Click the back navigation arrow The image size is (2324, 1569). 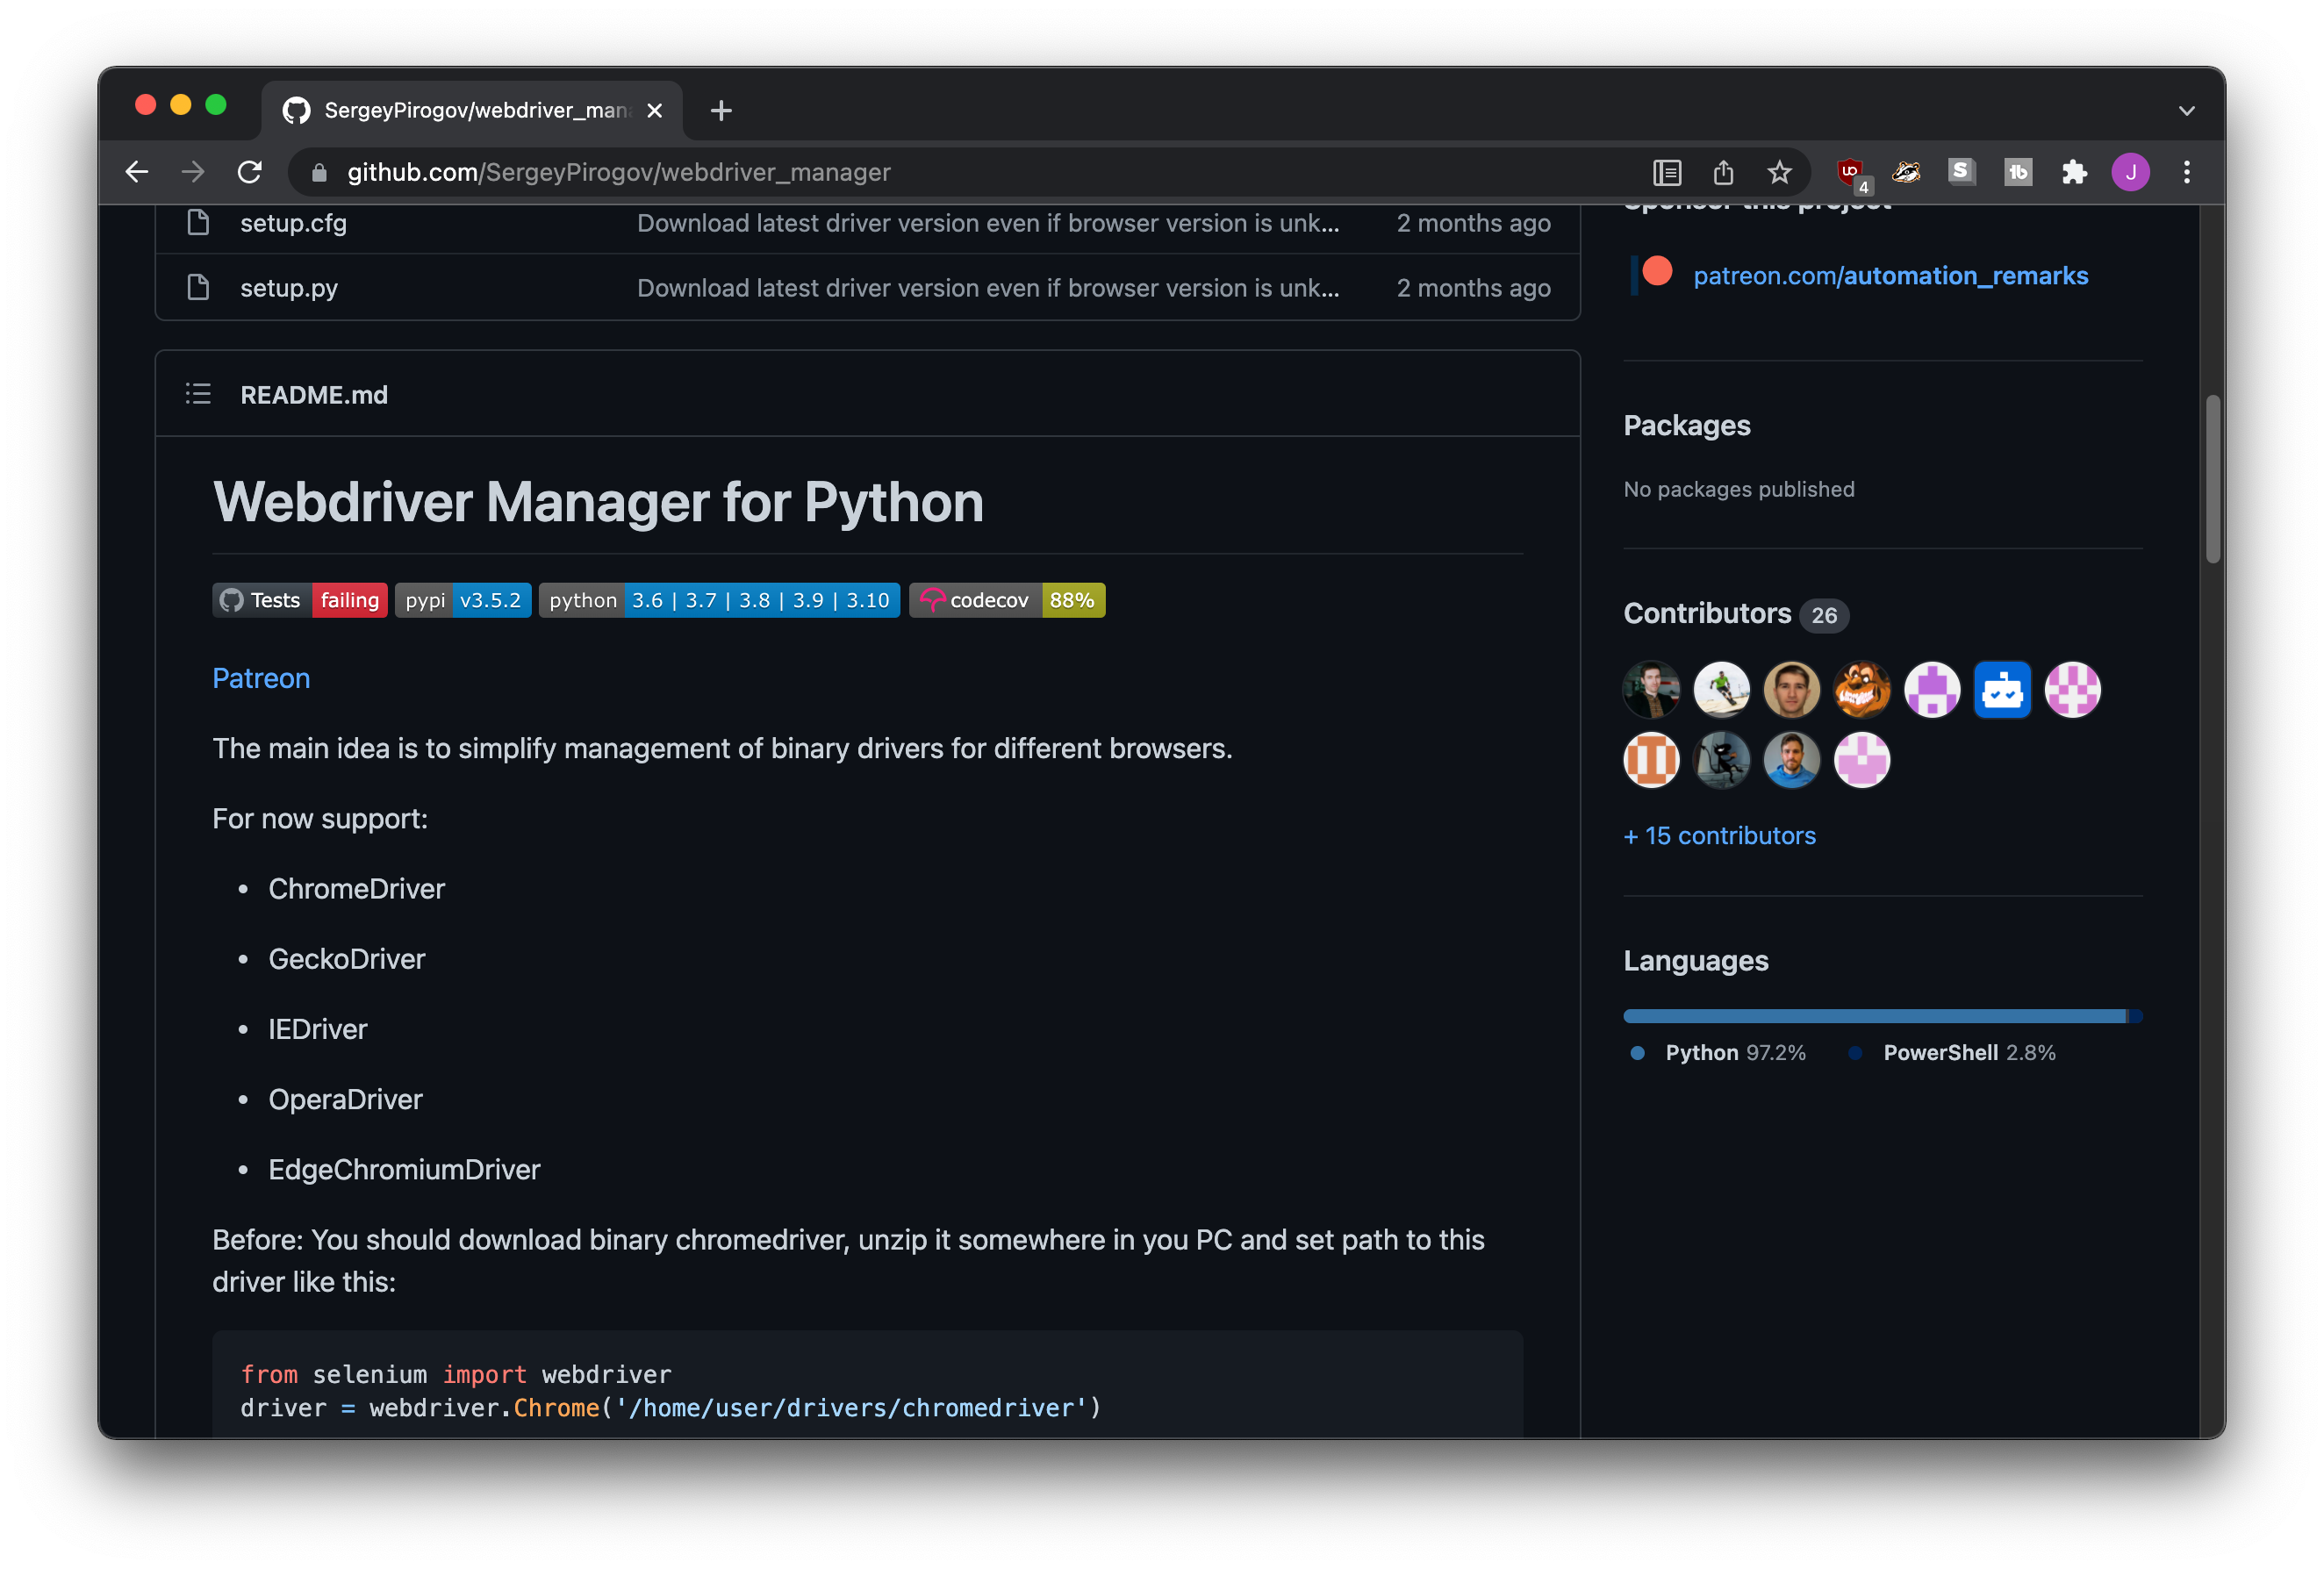tap(136, 171)
